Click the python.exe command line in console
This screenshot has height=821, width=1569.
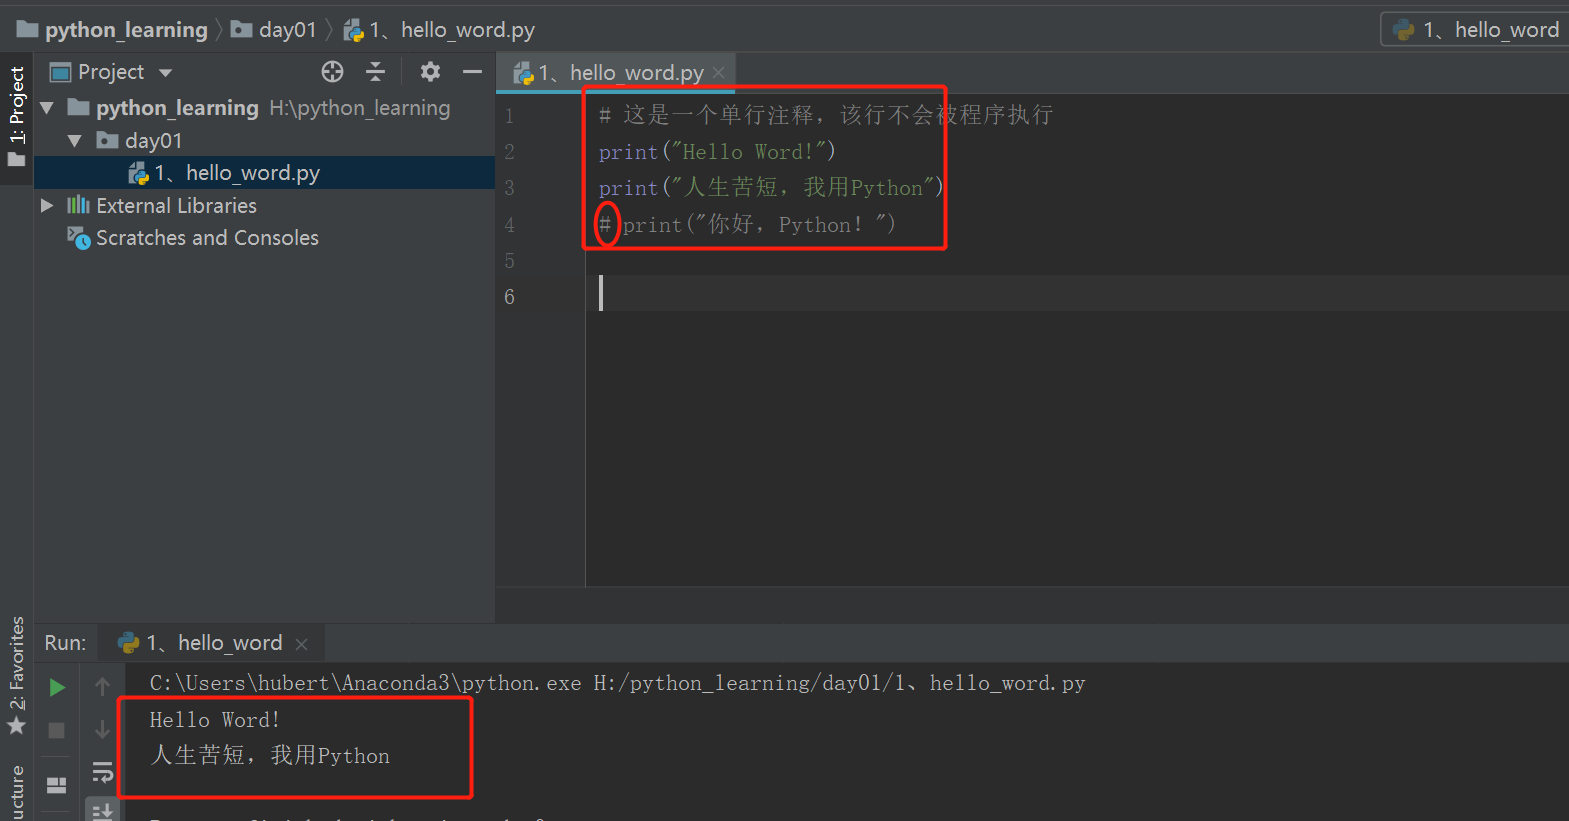[617, 683]
